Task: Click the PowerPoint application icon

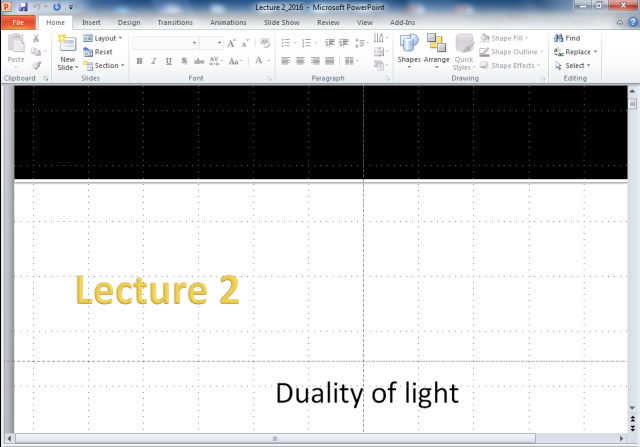Action: coord(7,7)
